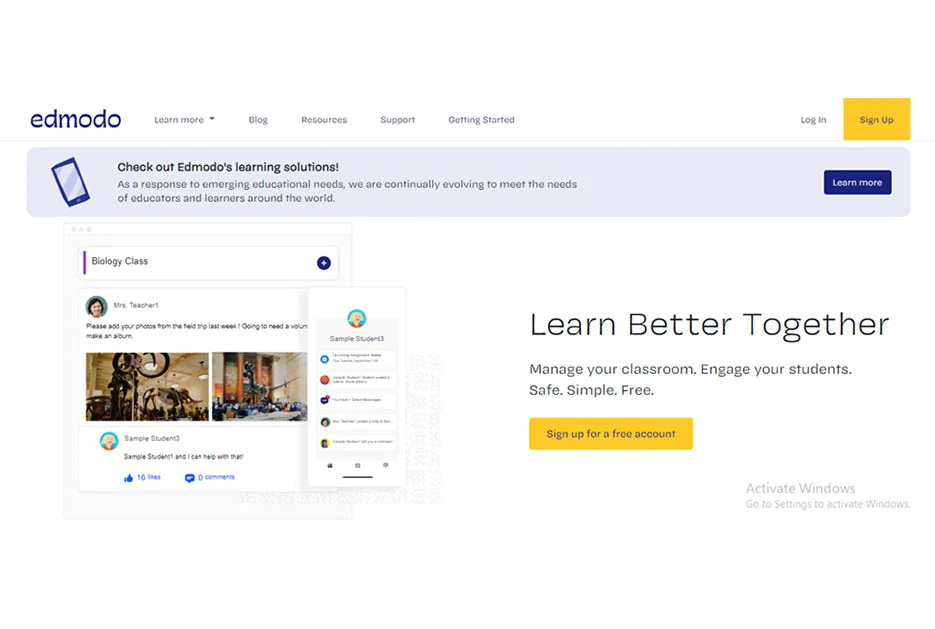Screen dimensions: 935x629
Task: Click the blue phone illustration in the banner
Action: click(x=69, y=182)
